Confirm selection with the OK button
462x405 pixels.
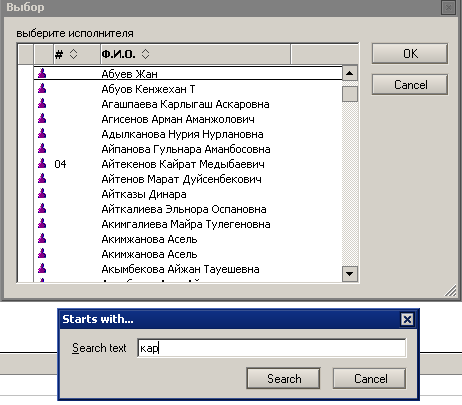pos(410,53)
